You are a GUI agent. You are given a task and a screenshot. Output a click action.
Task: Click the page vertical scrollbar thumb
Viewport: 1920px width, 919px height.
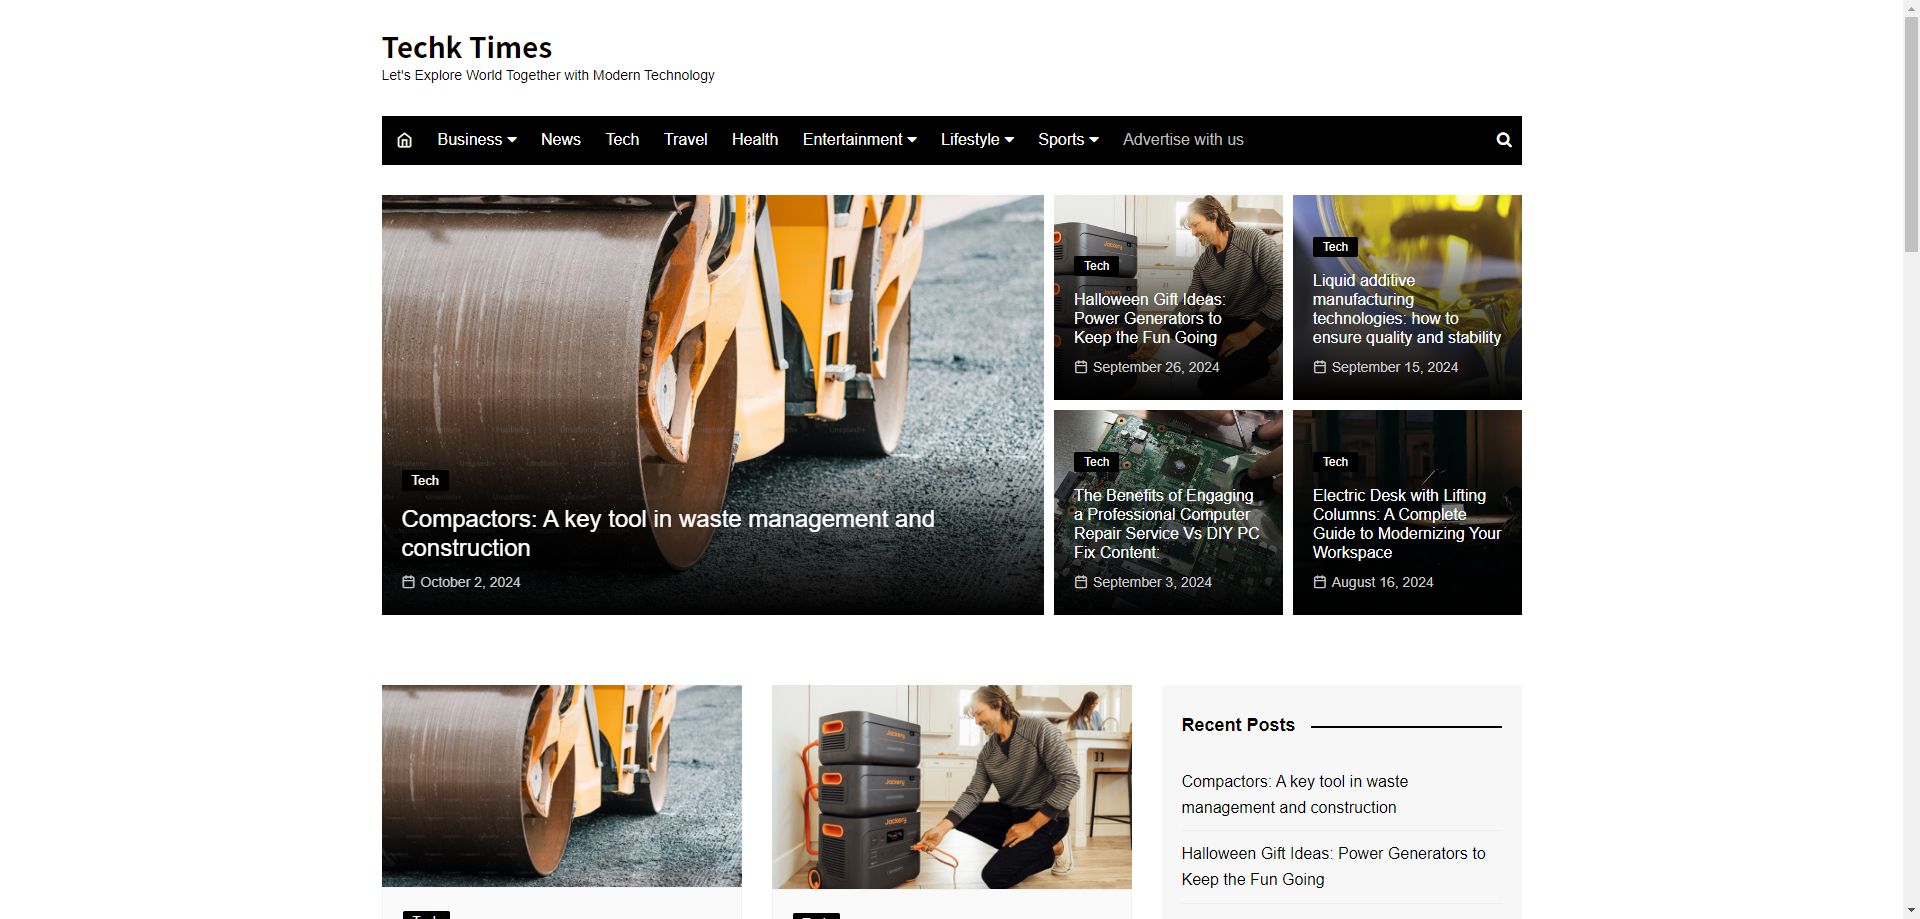[x=1911, y=133]
